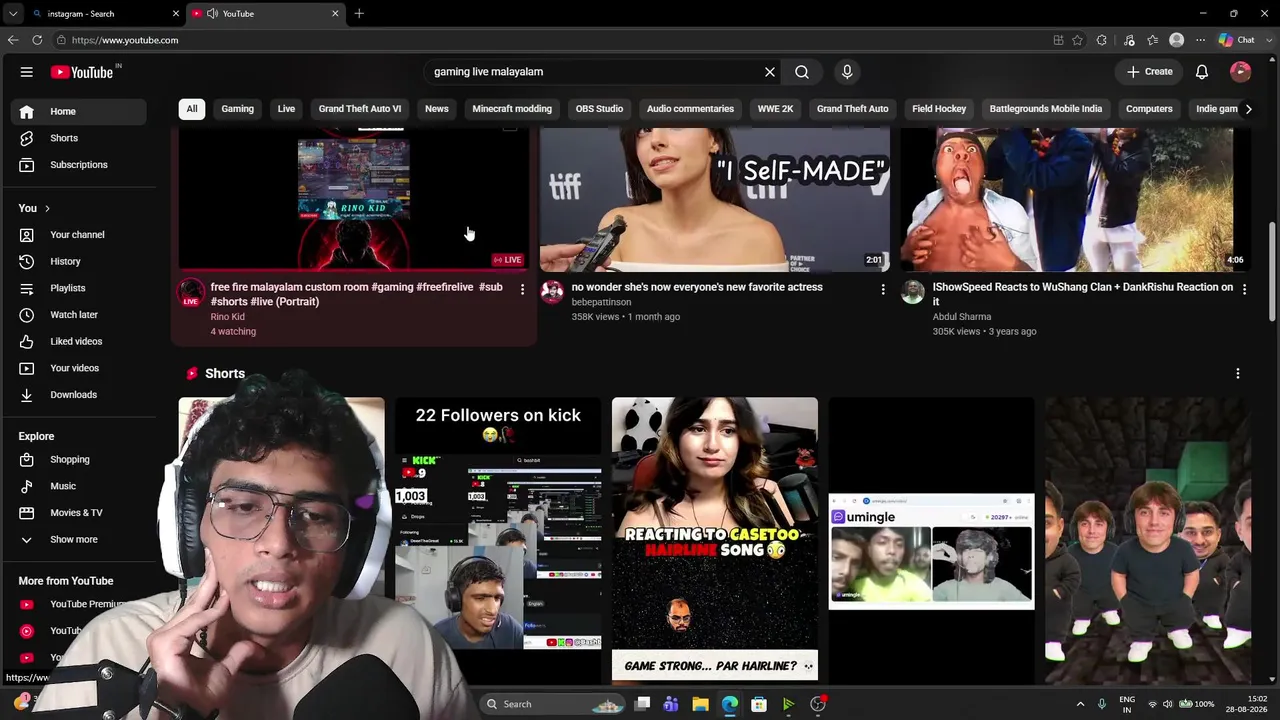Select the Live filter chip
The width and height of the screenshot is (1280, 720).
point(286,109)
